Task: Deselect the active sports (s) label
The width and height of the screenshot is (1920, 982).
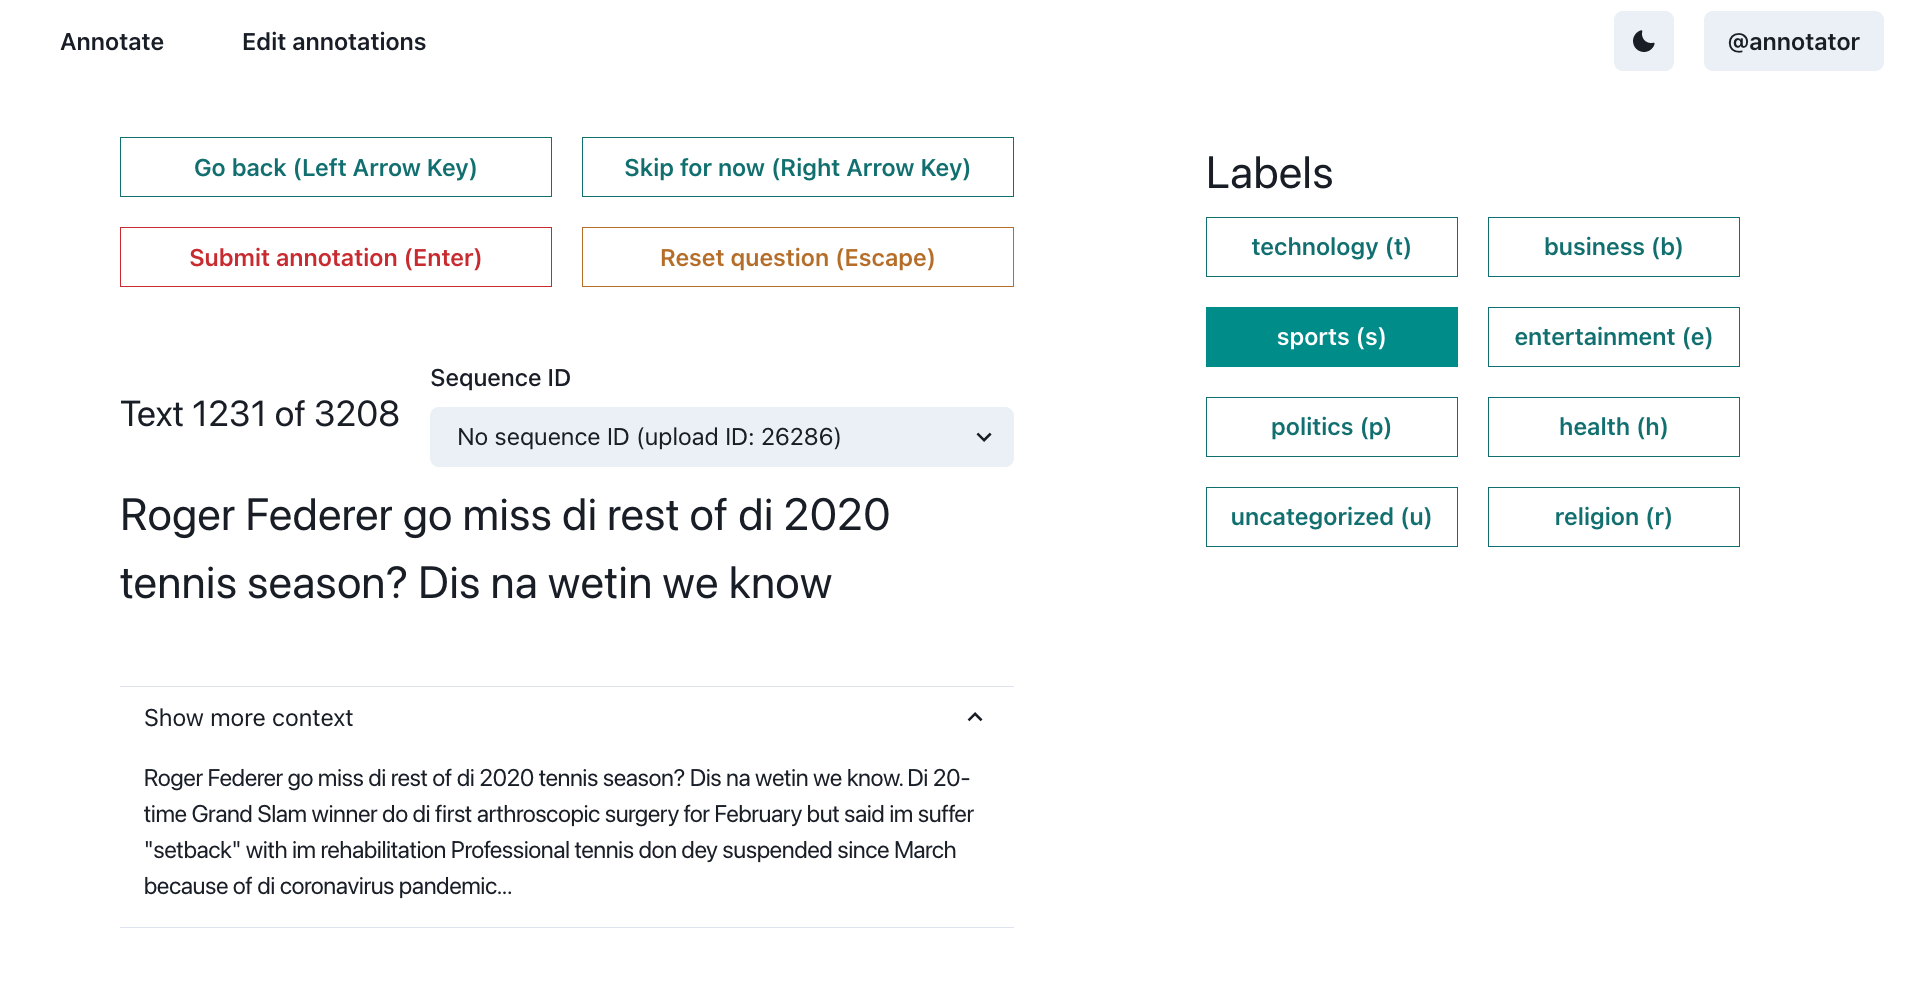Action: (x=1331, y=337)
